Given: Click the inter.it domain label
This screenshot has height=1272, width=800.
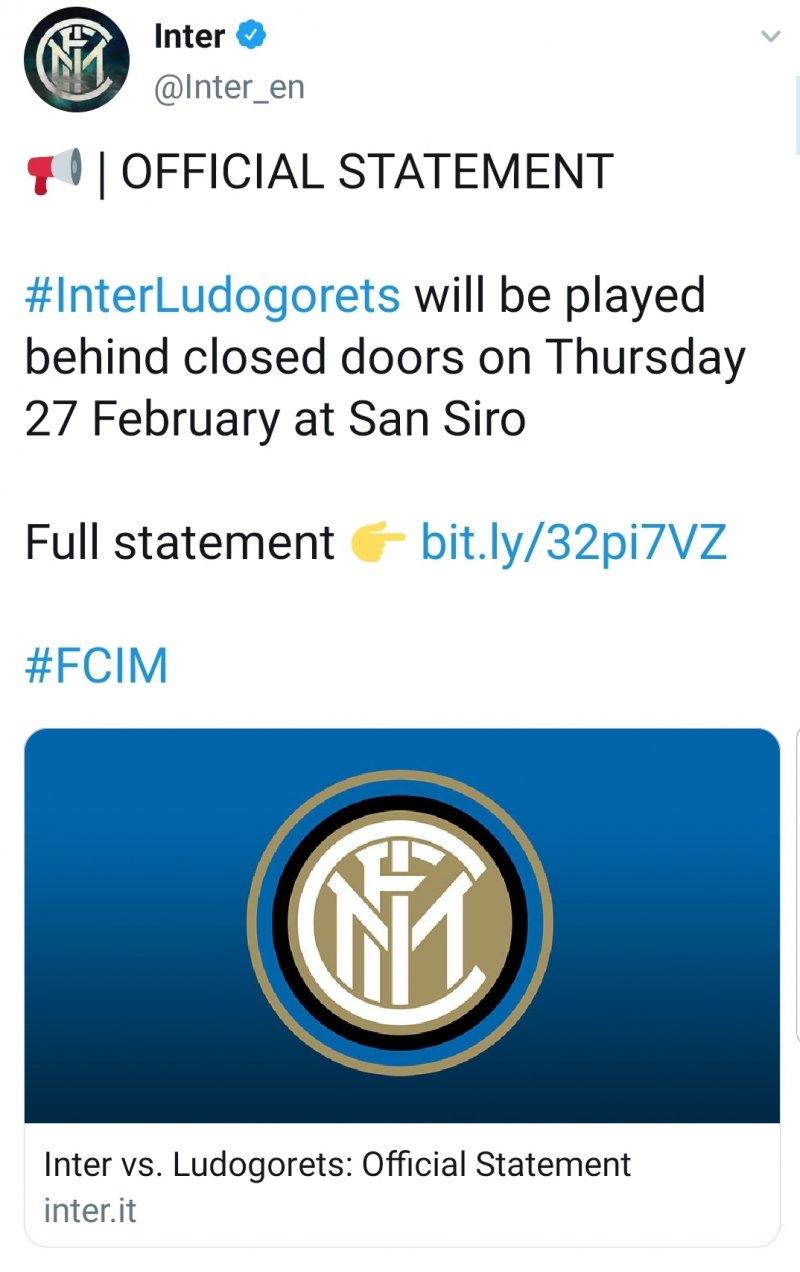Looking at the screenshot, I should pos(90,1211).
